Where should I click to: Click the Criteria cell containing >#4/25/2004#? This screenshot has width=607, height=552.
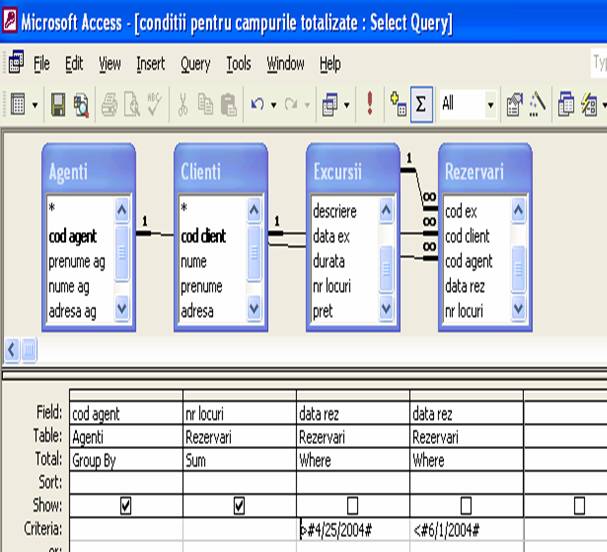click(352, 529)
